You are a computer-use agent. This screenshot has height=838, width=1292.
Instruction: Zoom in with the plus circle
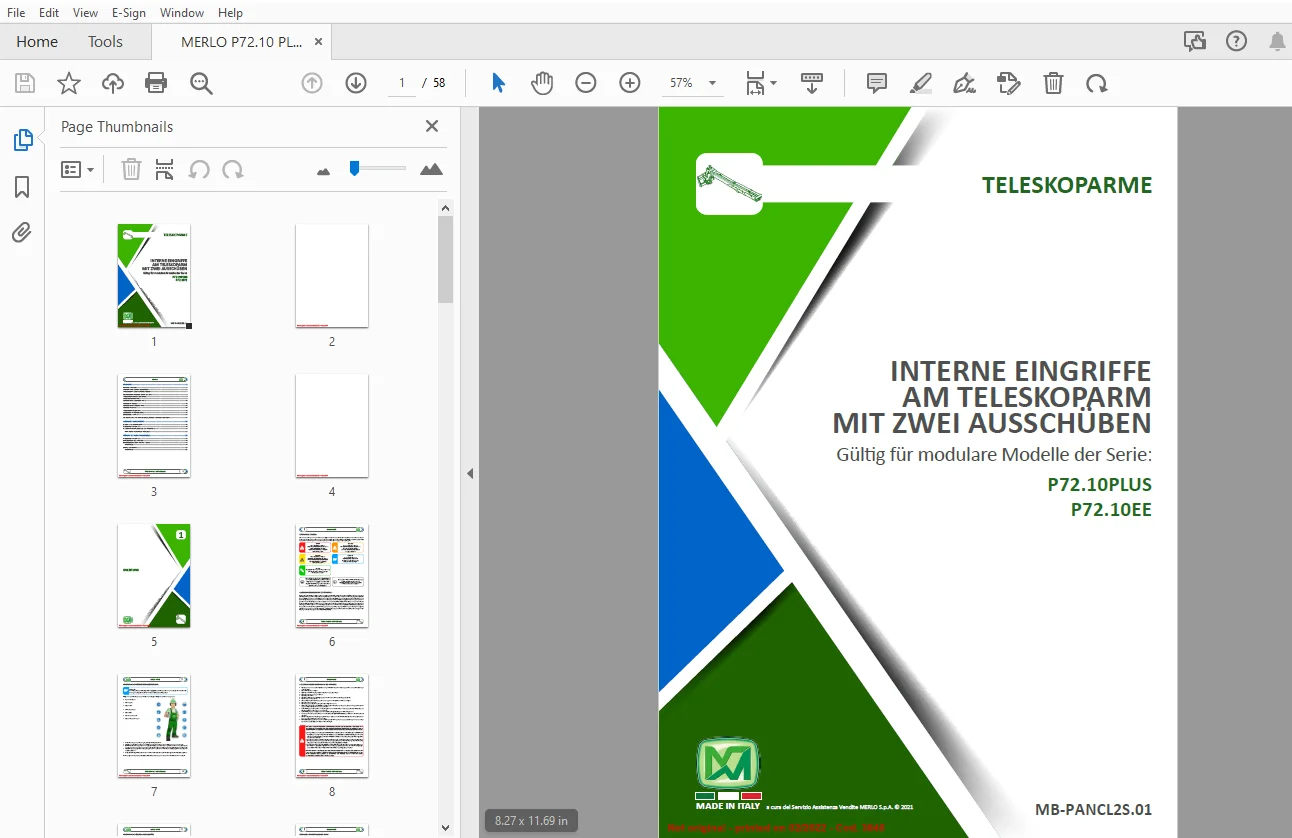[630, 83]
